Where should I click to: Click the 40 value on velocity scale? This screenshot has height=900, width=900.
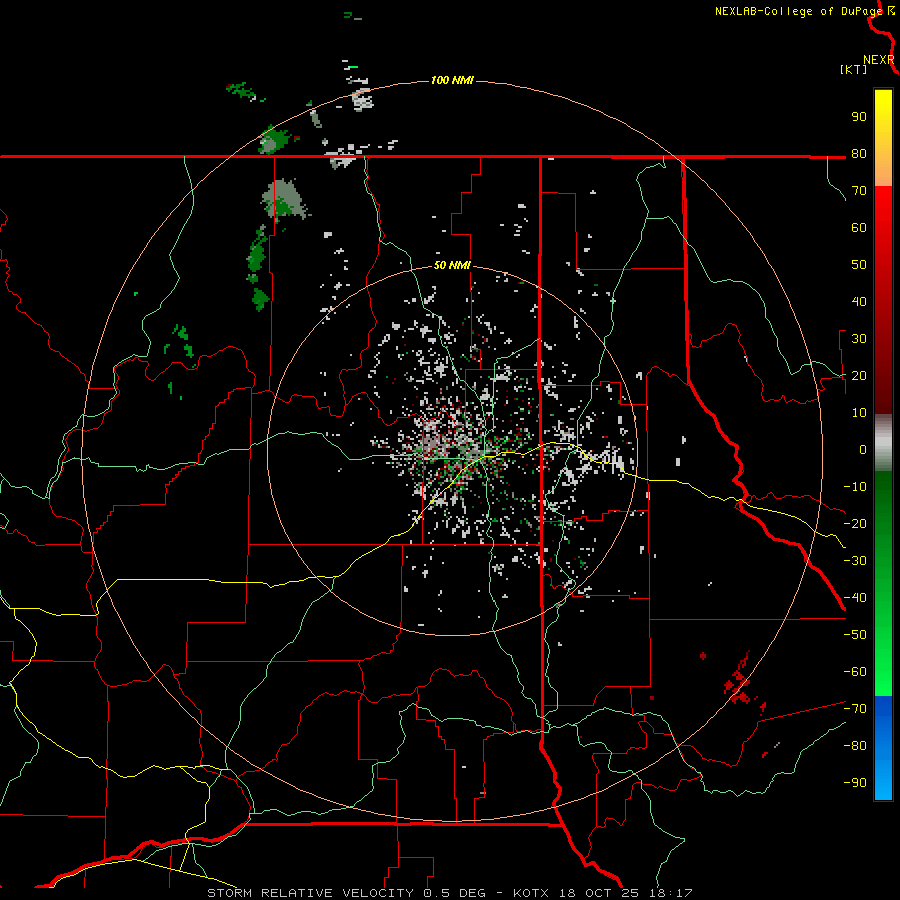pyautogui.click(x=859, y=302)
